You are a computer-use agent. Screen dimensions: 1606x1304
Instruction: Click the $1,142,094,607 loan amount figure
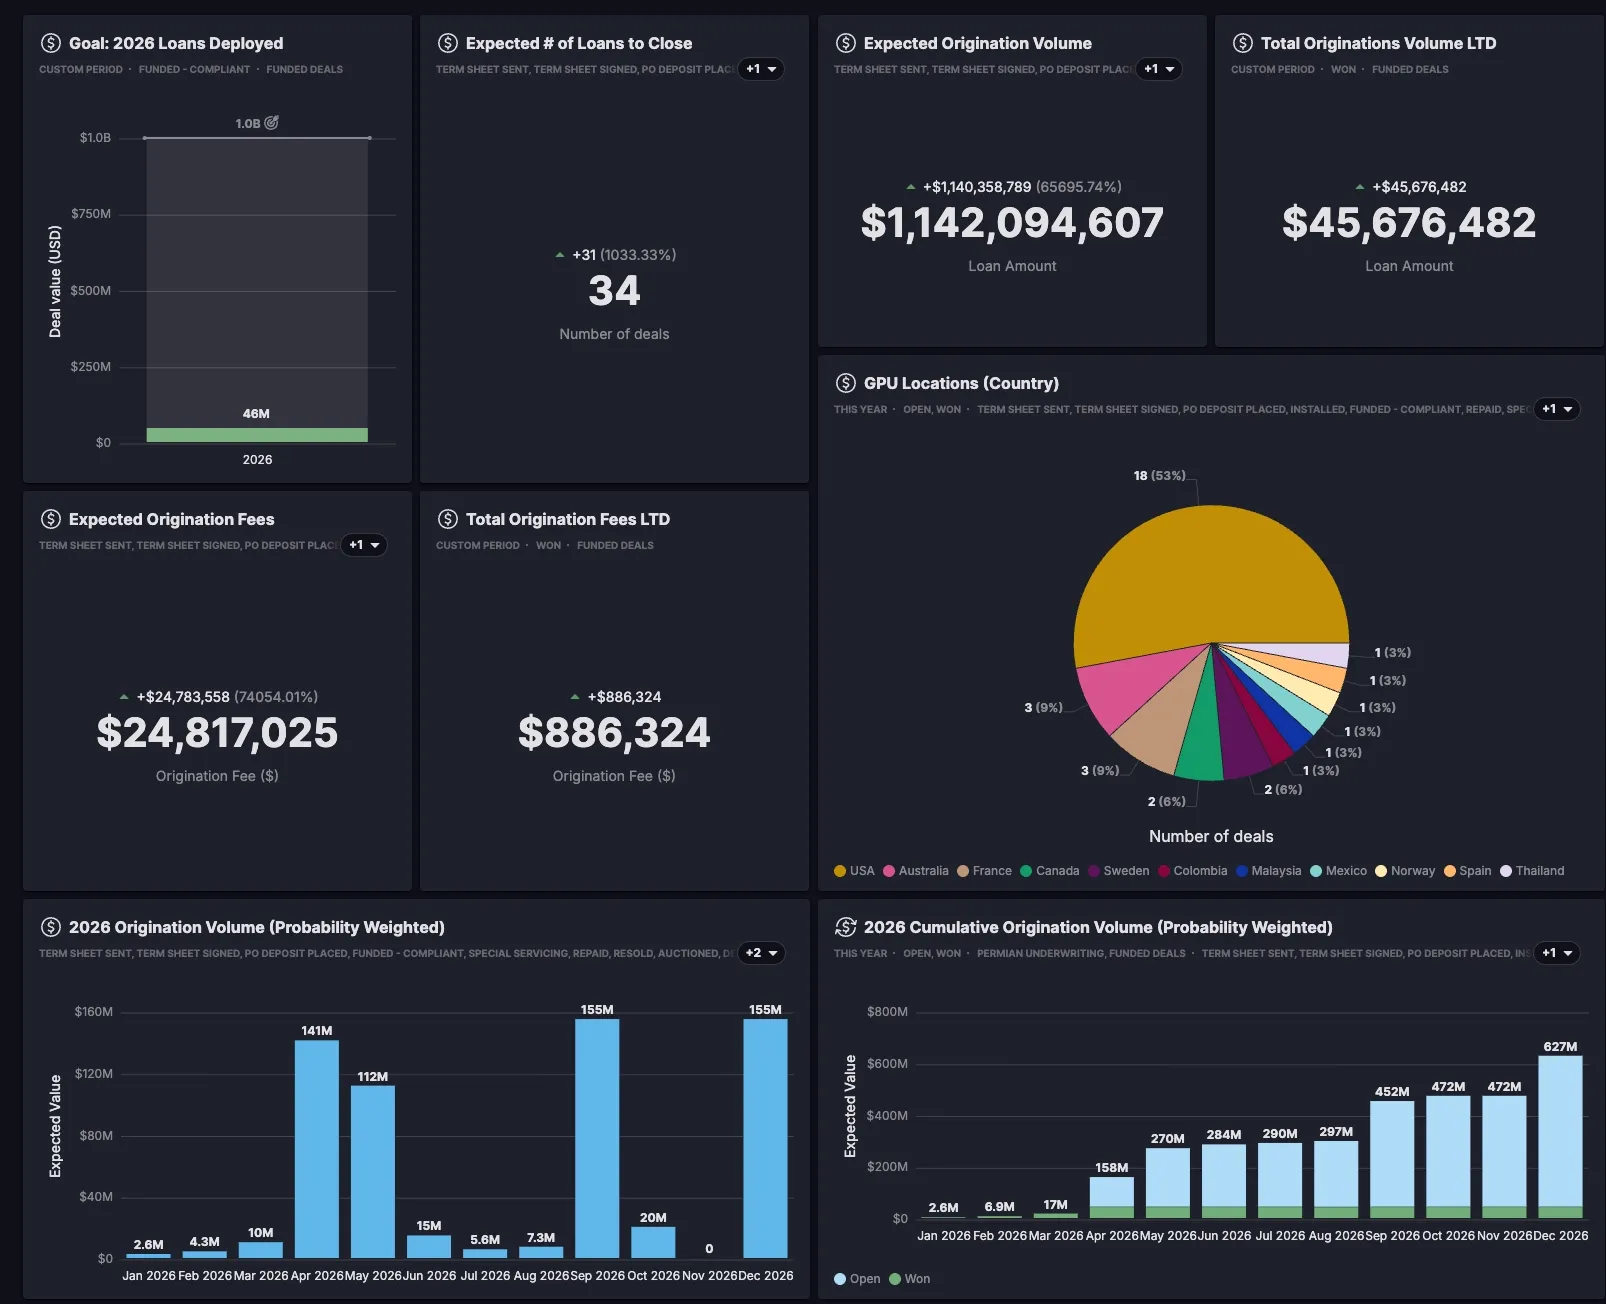click(1012, 223)
